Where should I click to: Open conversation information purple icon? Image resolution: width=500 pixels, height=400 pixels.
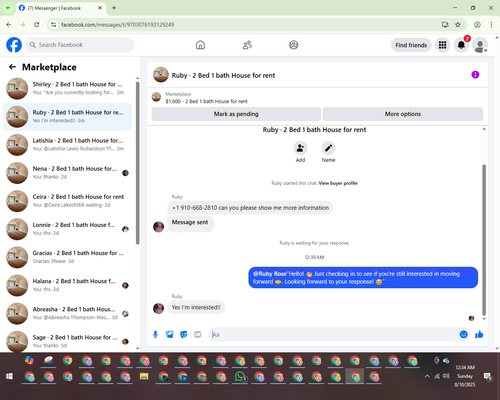pyautogui.click(x=475, y=75)
